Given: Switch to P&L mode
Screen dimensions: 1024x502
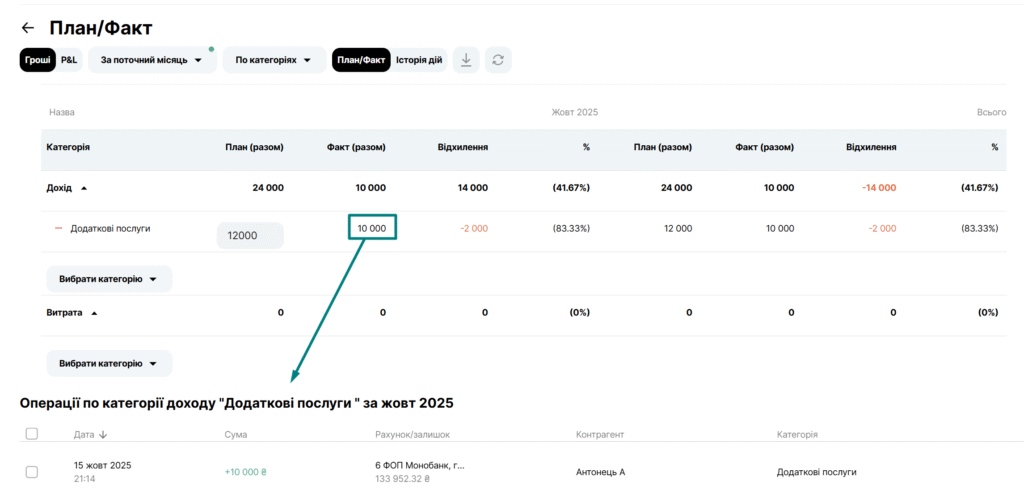Looking at the screenshot, I should click(x=68, y=60).
